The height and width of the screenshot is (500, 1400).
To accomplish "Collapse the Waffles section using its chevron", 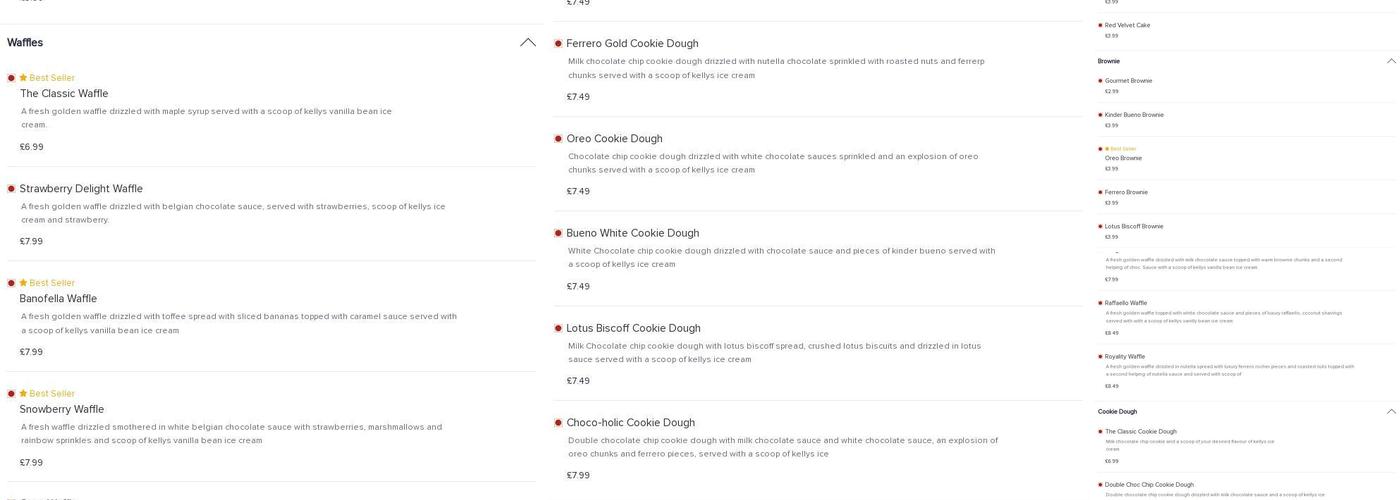I will [527, 43].
